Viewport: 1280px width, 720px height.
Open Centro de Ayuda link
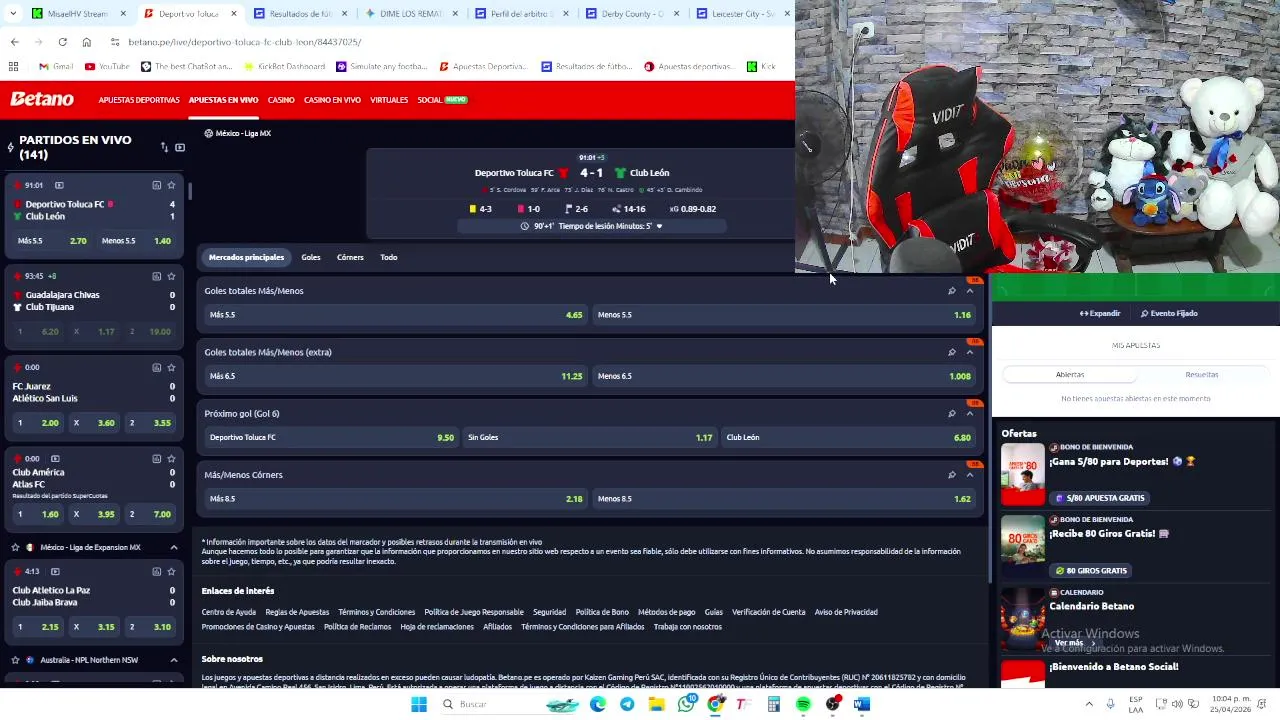229,612
